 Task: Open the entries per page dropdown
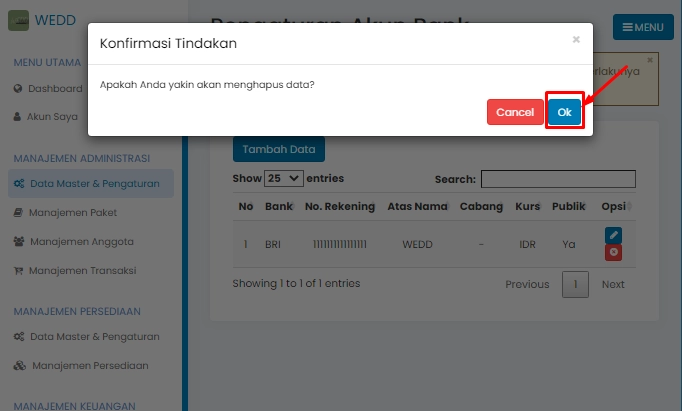pyautogui.click(x=283, y=179)
